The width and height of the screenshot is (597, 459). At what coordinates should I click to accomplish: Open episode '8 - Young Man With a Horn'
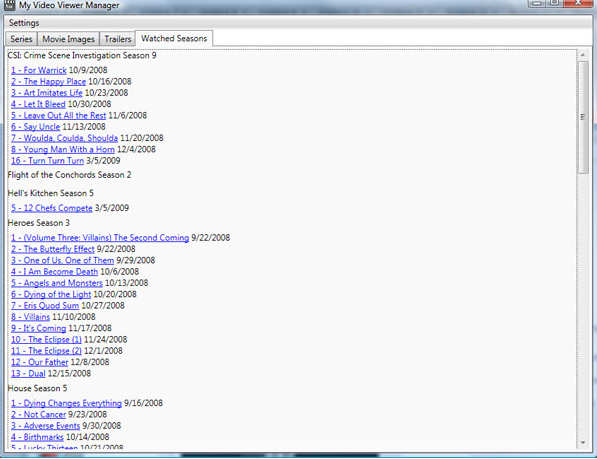tap(63, 150)
